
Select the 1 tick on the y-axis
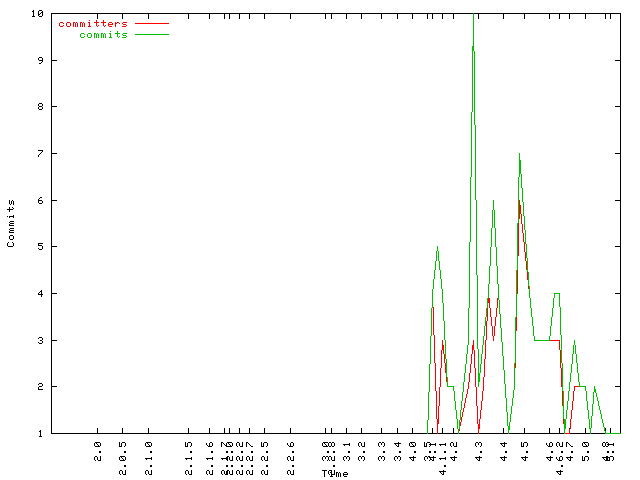tap(38, 433)
